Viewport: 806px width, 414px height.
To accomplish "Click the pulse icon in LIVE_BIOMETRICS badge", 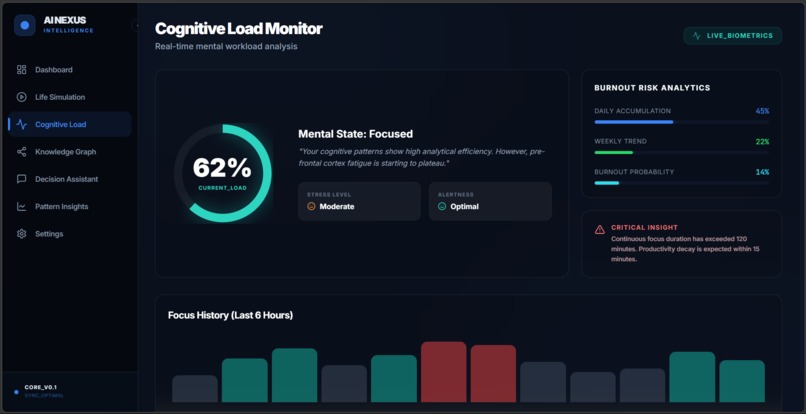I will (697, 36).
